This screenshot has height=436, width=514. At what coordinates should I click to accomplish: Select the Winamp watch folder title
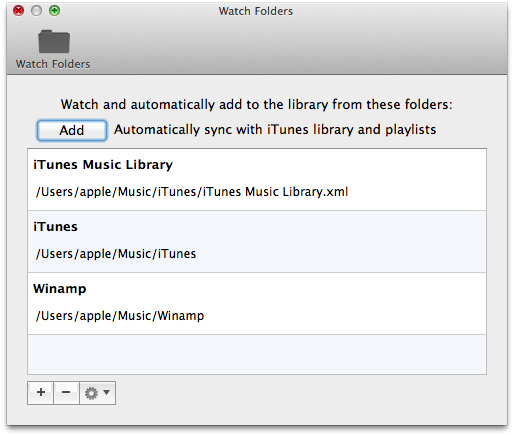[x=60, y=289]
